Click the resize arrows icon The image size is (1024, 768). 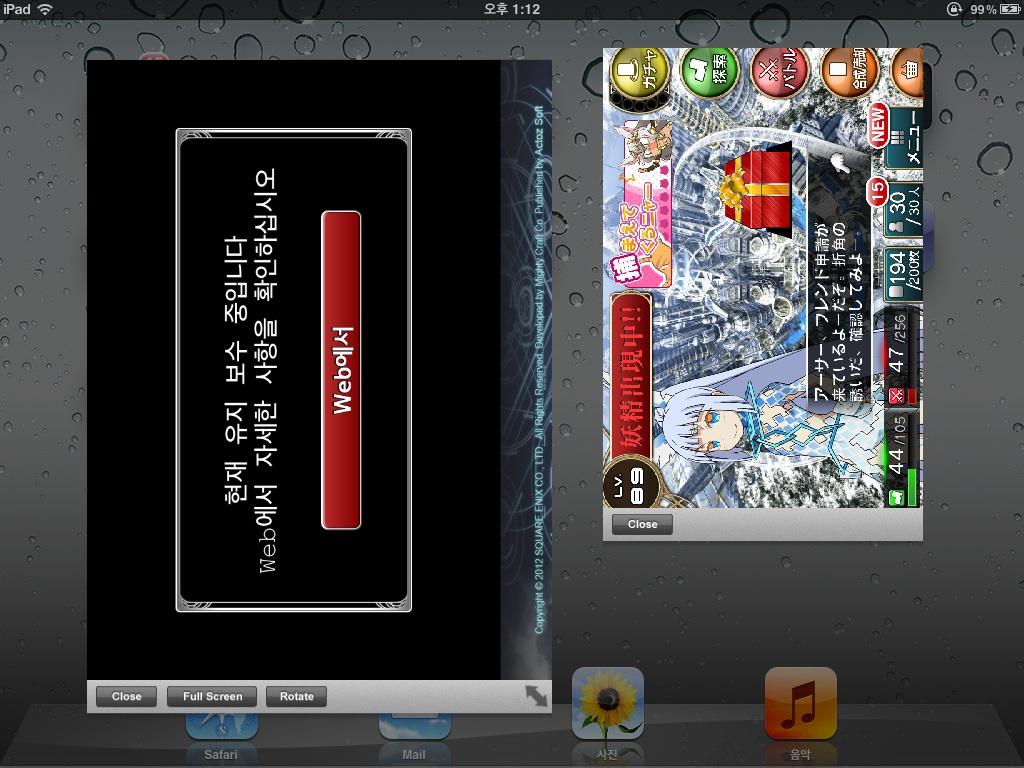pyautogui.click(x=536, y=696)
